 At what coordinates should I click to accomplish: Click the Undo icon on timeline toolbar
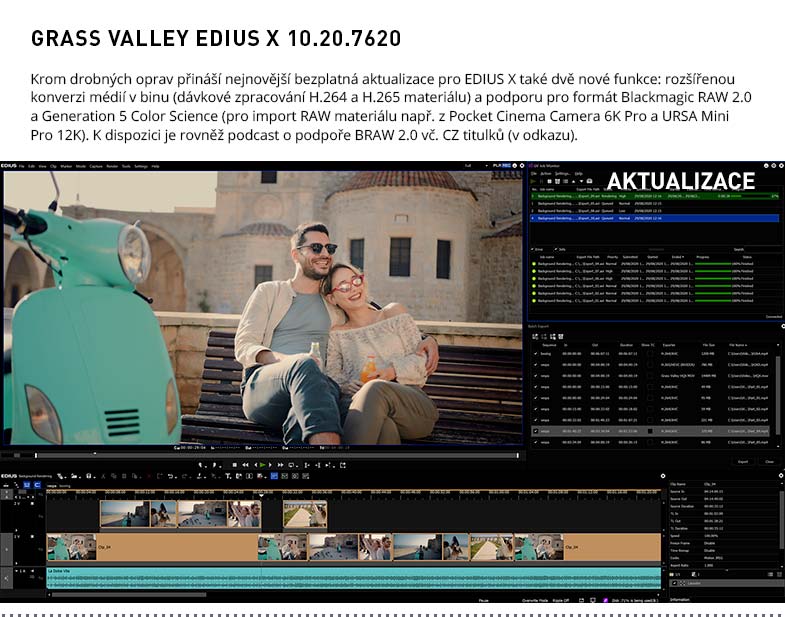(170, 476)
